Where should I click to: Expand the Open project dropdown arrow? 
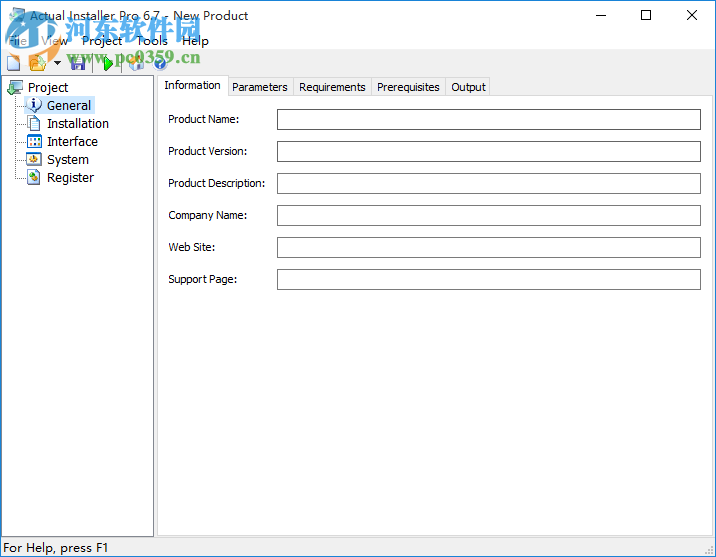57,63
